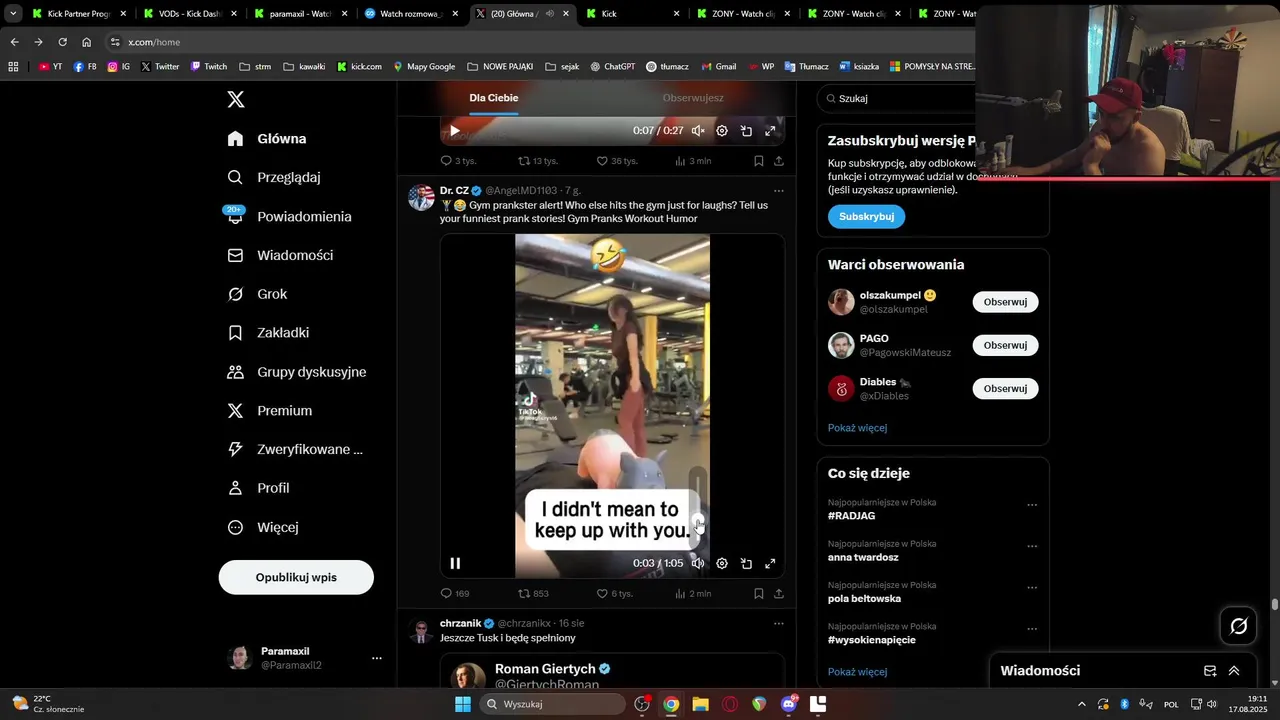Expand the Wiadomości drawer
The image size is (1280, 720).
click(x=1234, y=671)
